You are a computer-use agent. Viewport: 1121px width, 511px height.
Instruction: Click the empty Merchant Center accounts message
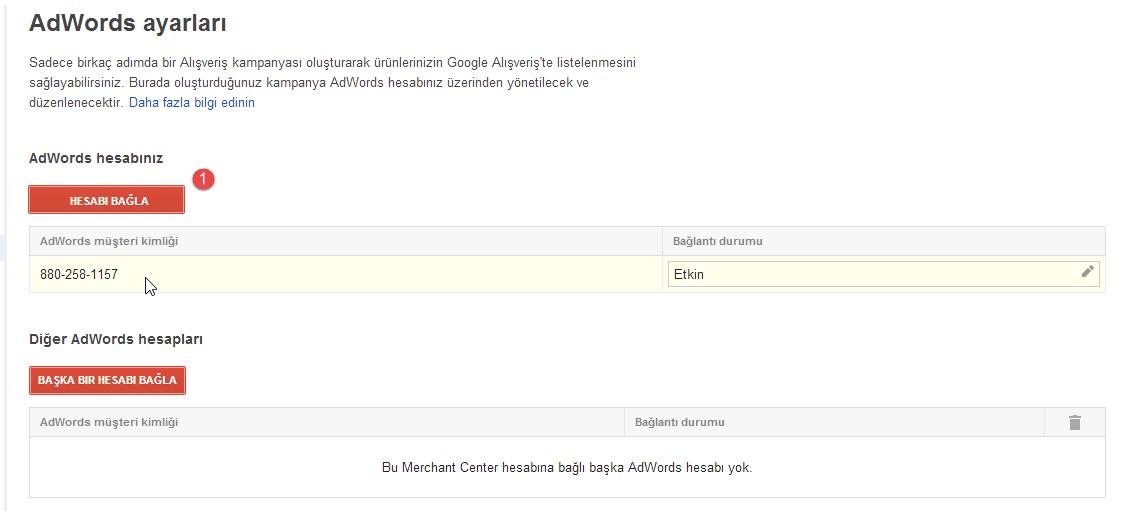(x=567, y=467)
